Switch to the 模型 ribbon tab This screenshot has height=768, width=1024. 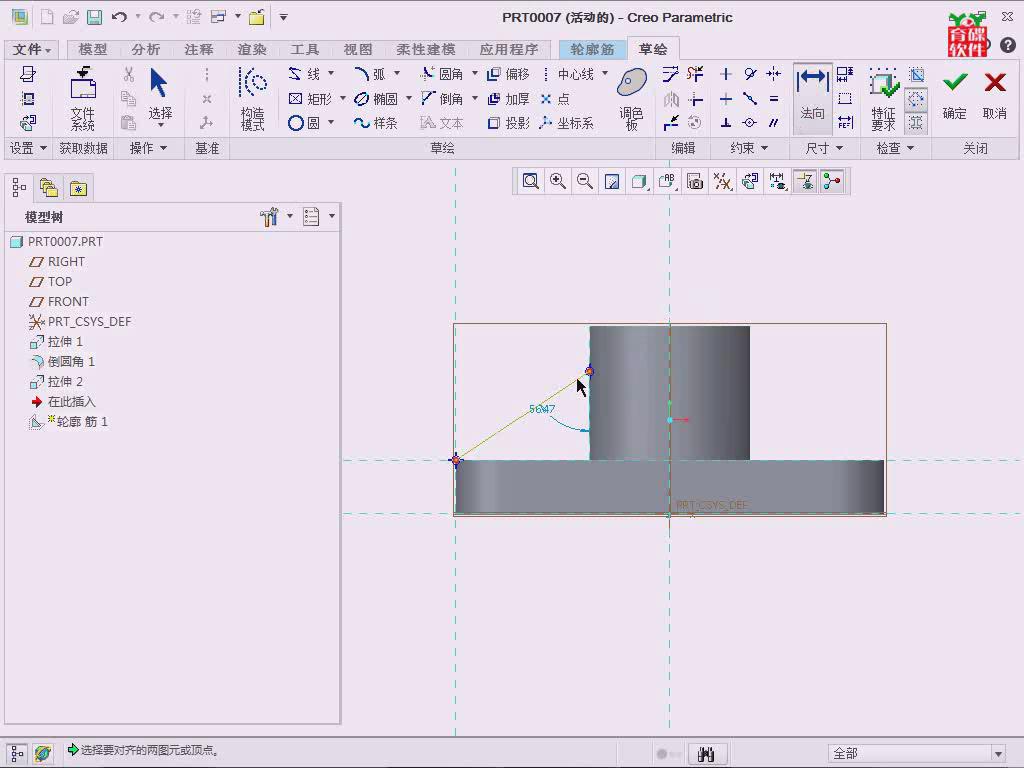click(93, 49)
